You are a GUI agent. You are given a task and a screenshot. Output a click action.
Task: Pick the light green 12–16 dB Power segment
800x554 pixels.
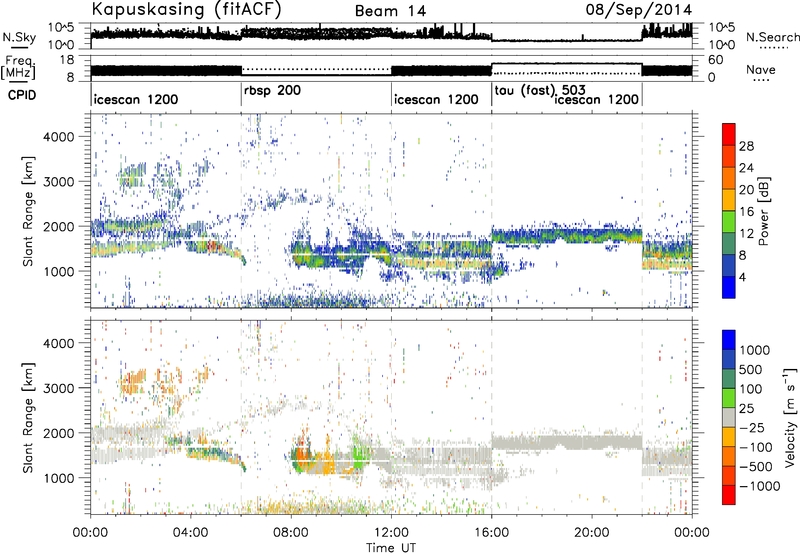click(x=729, y=222)
